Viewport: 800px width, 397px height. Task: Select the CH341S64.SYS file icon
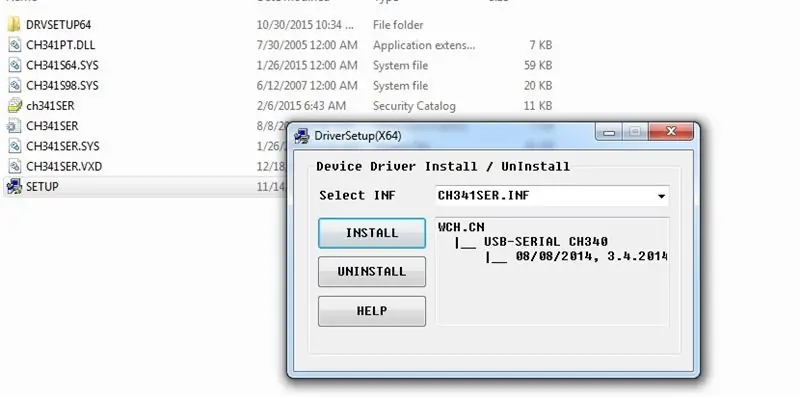coord(14,65)
